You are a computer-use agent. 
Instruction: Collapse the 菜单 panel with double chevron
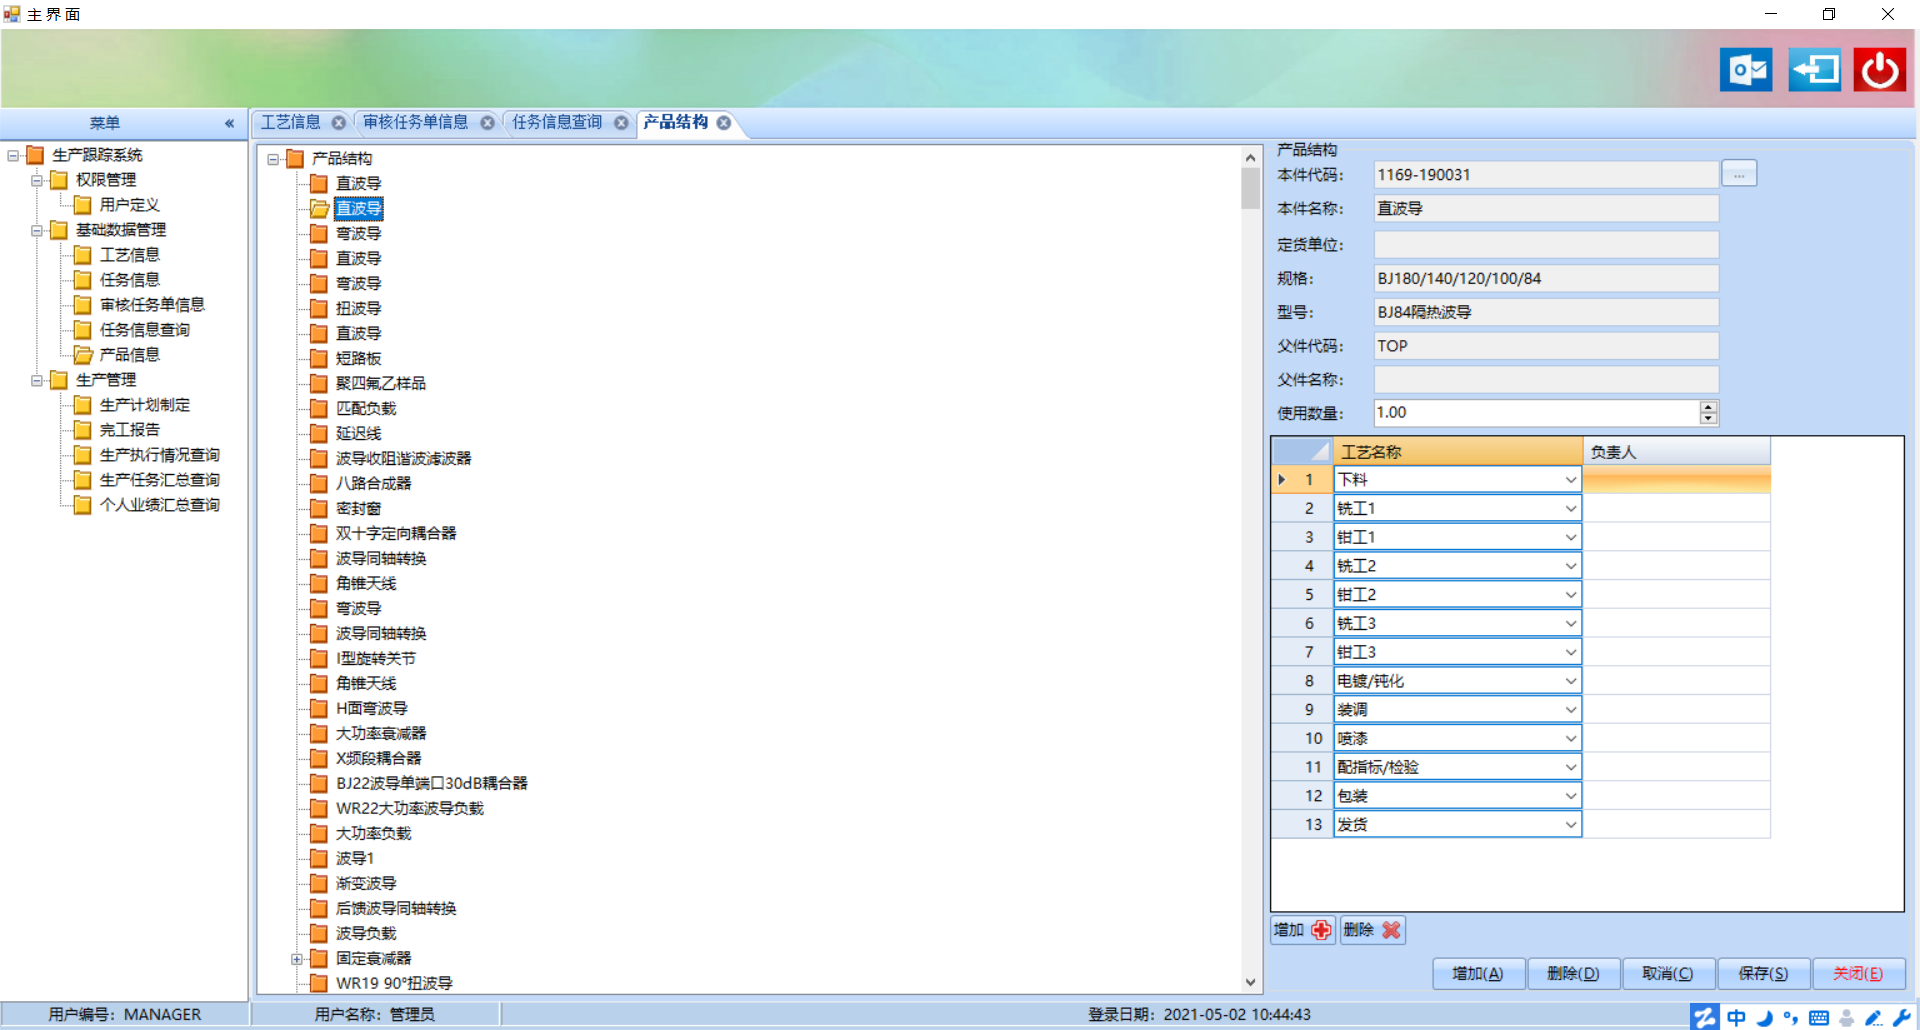pos(229,123)
